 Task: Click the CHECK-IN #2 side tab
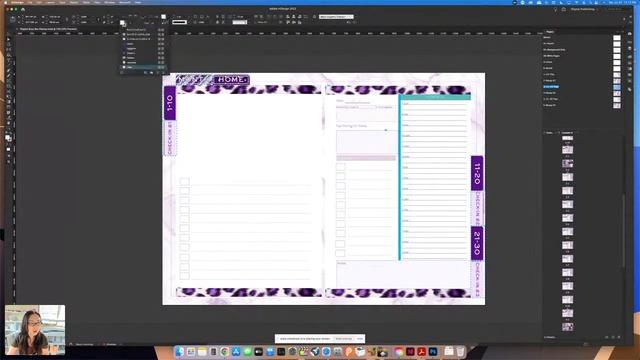point(477,208)
